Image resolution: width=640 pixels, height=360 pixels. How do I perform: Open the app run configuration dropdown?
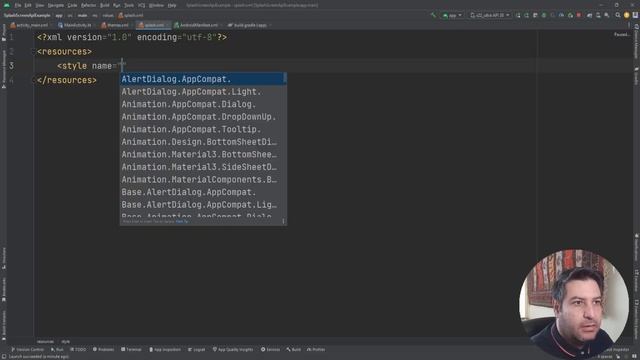452,15
